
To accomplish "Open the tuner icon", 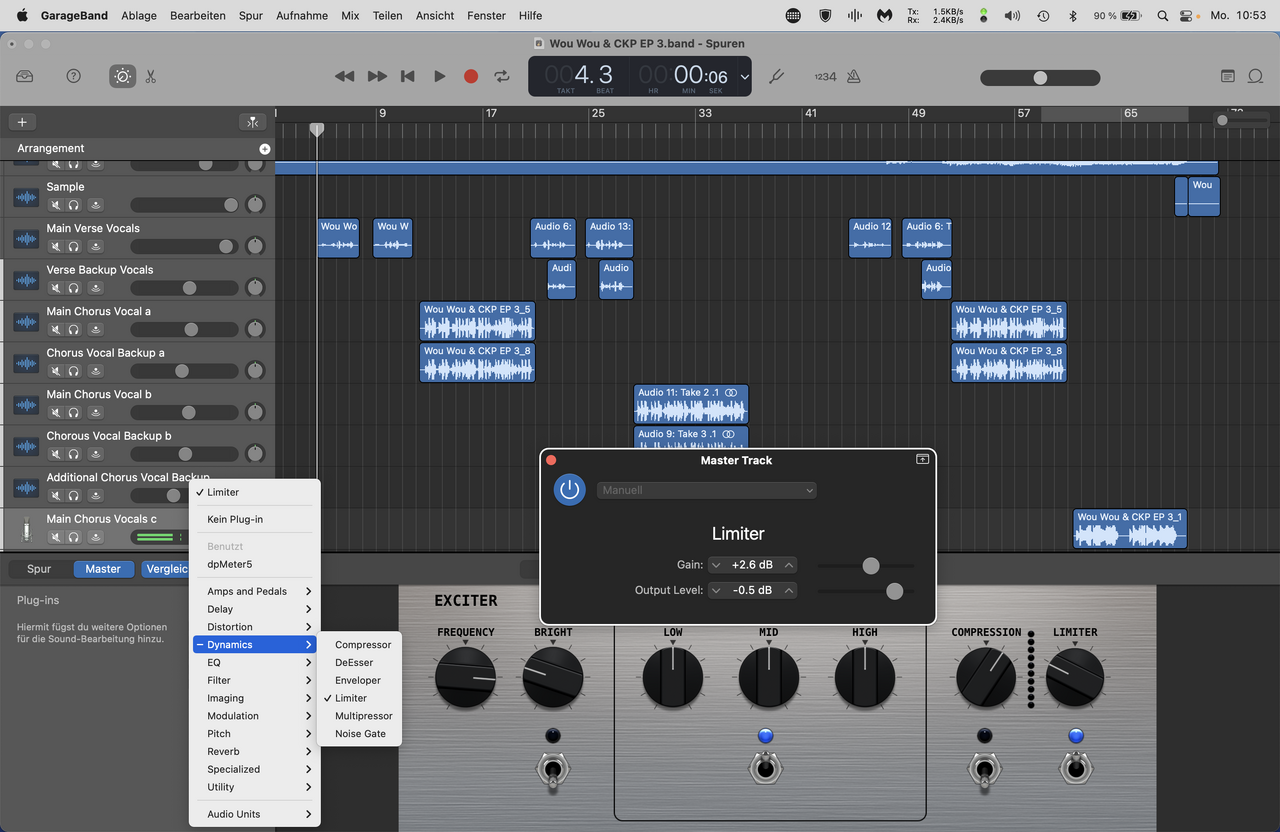I will tap(776, 76).
